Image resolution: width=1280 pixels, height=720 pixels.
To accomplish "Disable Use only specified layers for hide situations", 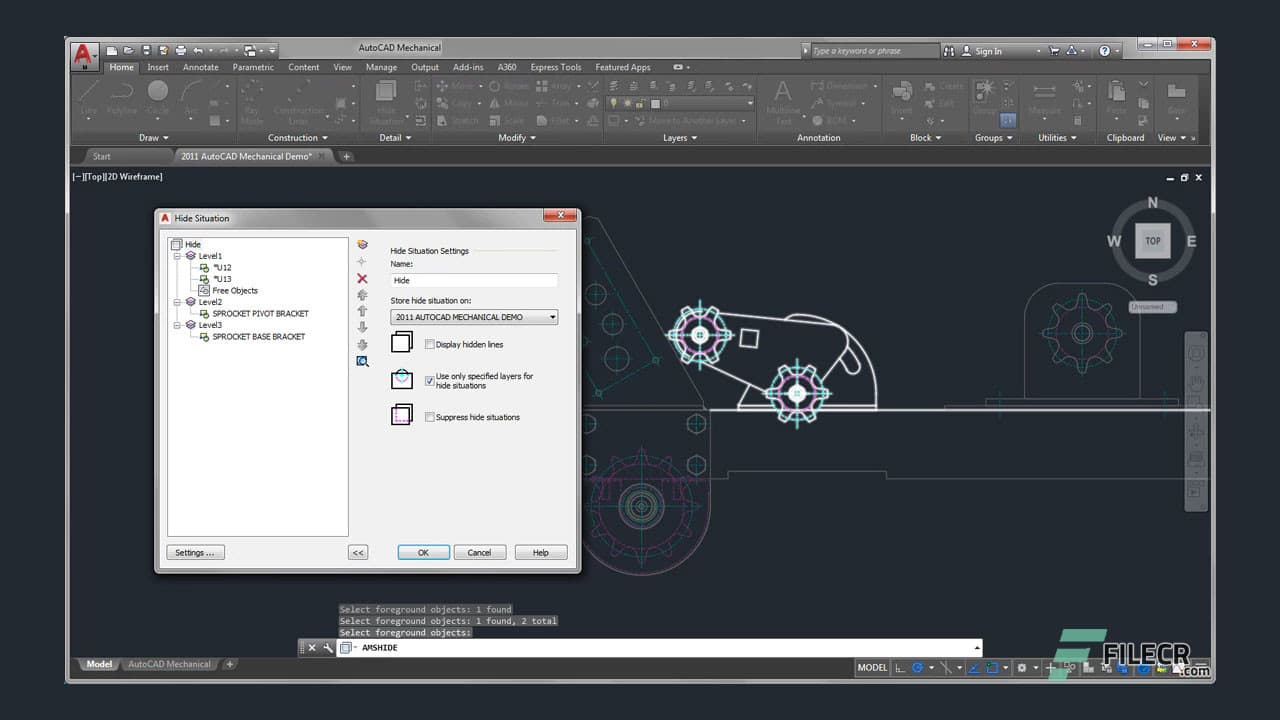I will pyautogui.click(x=429, y=380).
